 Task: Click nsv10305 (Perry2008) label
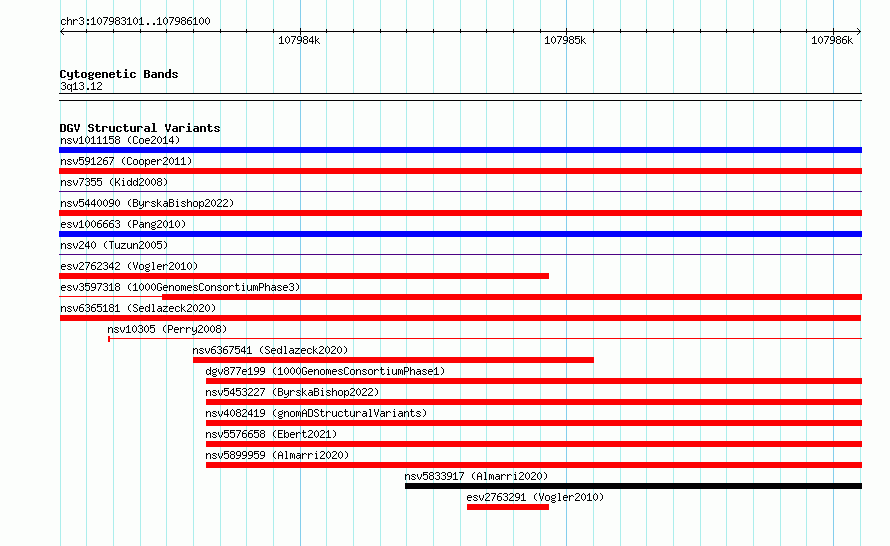coord(167,329)
